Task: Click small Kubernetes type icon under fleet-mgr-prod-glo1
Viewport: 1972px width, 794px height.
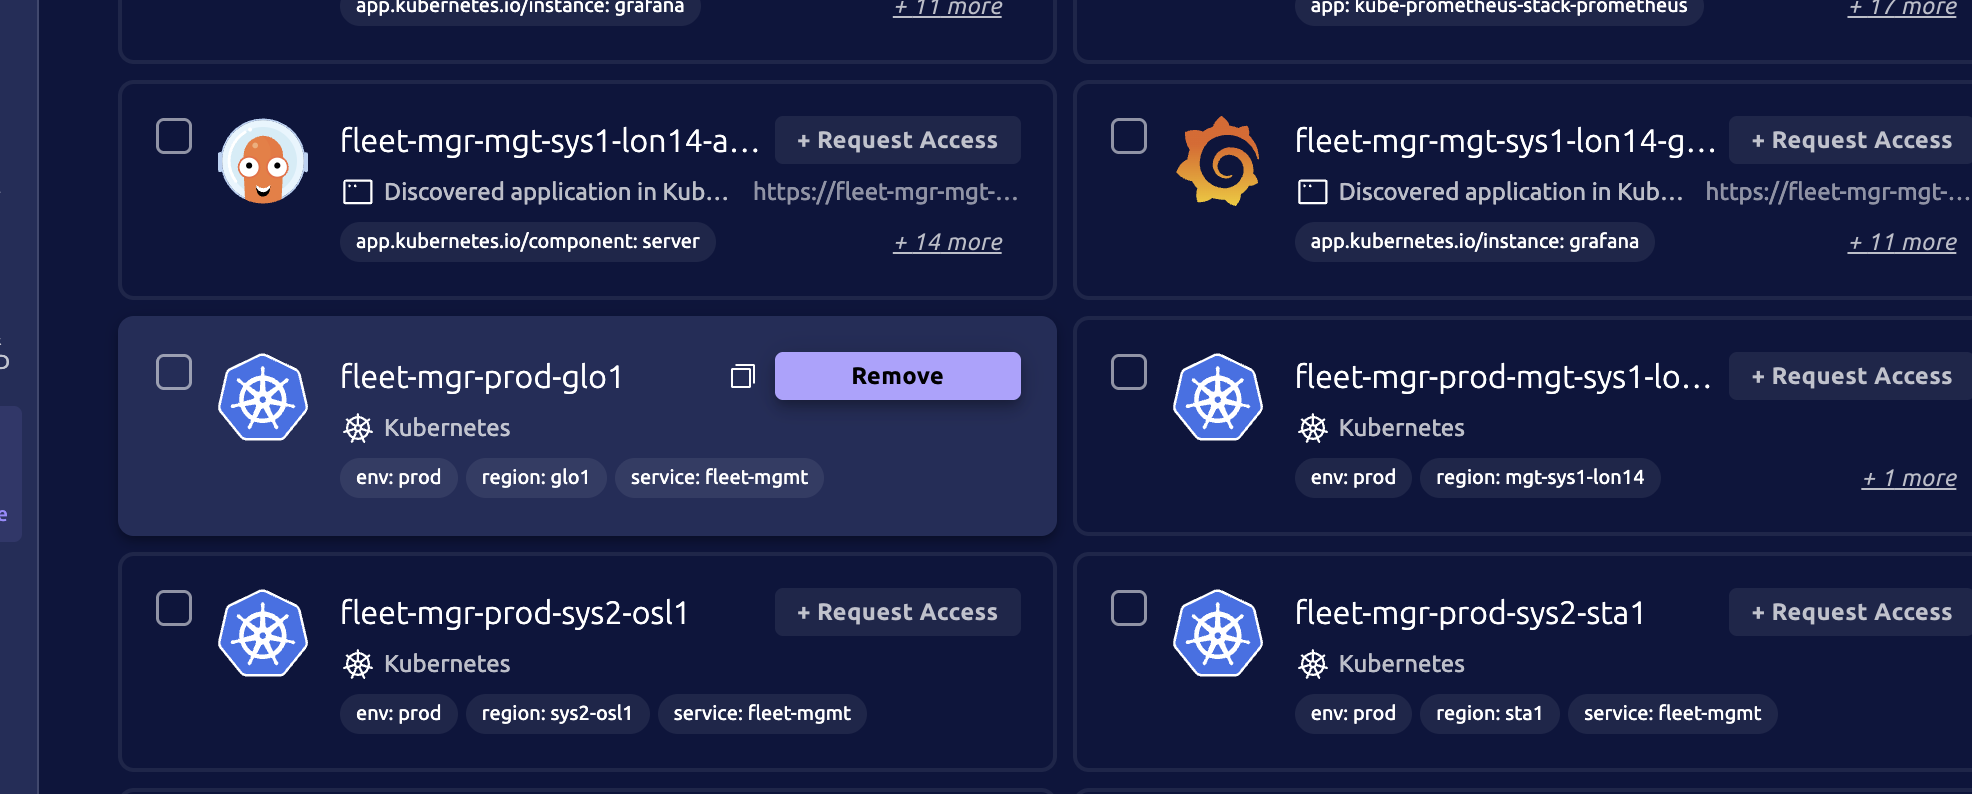Action: (358, 428)
